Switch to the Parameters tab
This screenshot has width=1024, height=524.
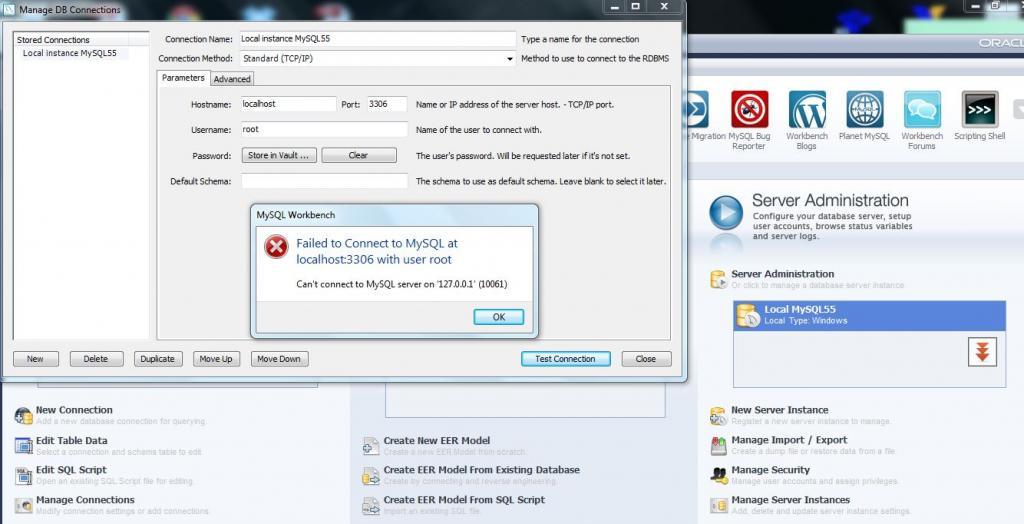[x=184, y=78]
